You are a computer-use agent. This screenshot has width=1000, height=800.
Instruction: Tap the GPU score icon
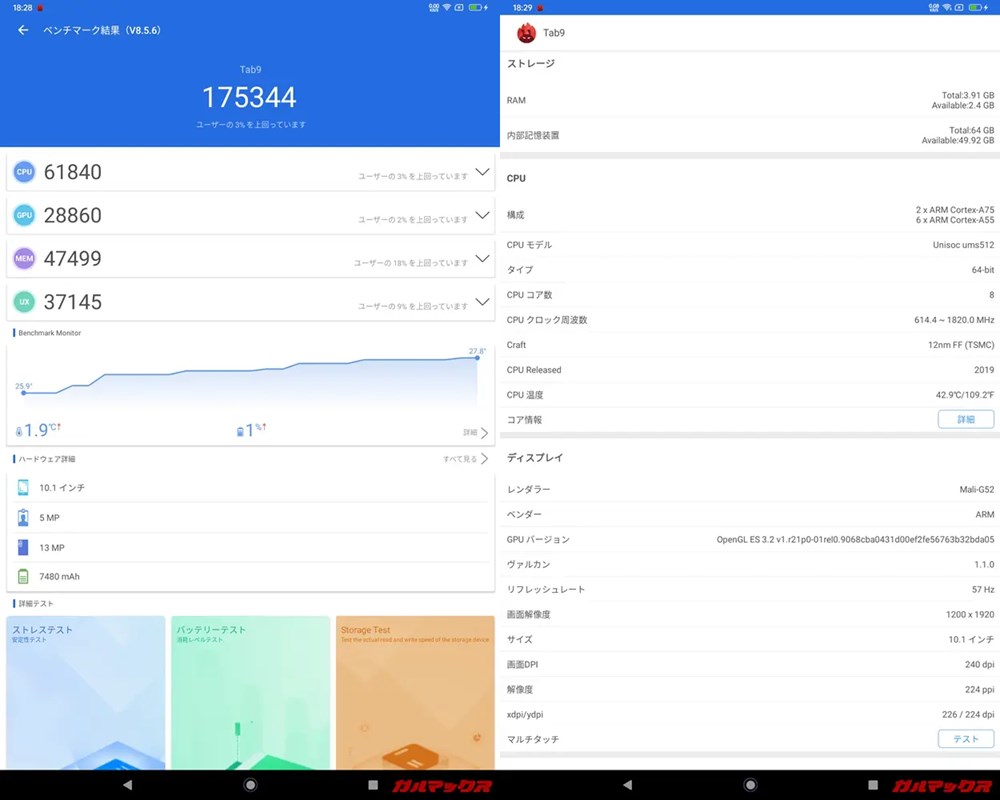pyautogui.click(x=24, y=215)
